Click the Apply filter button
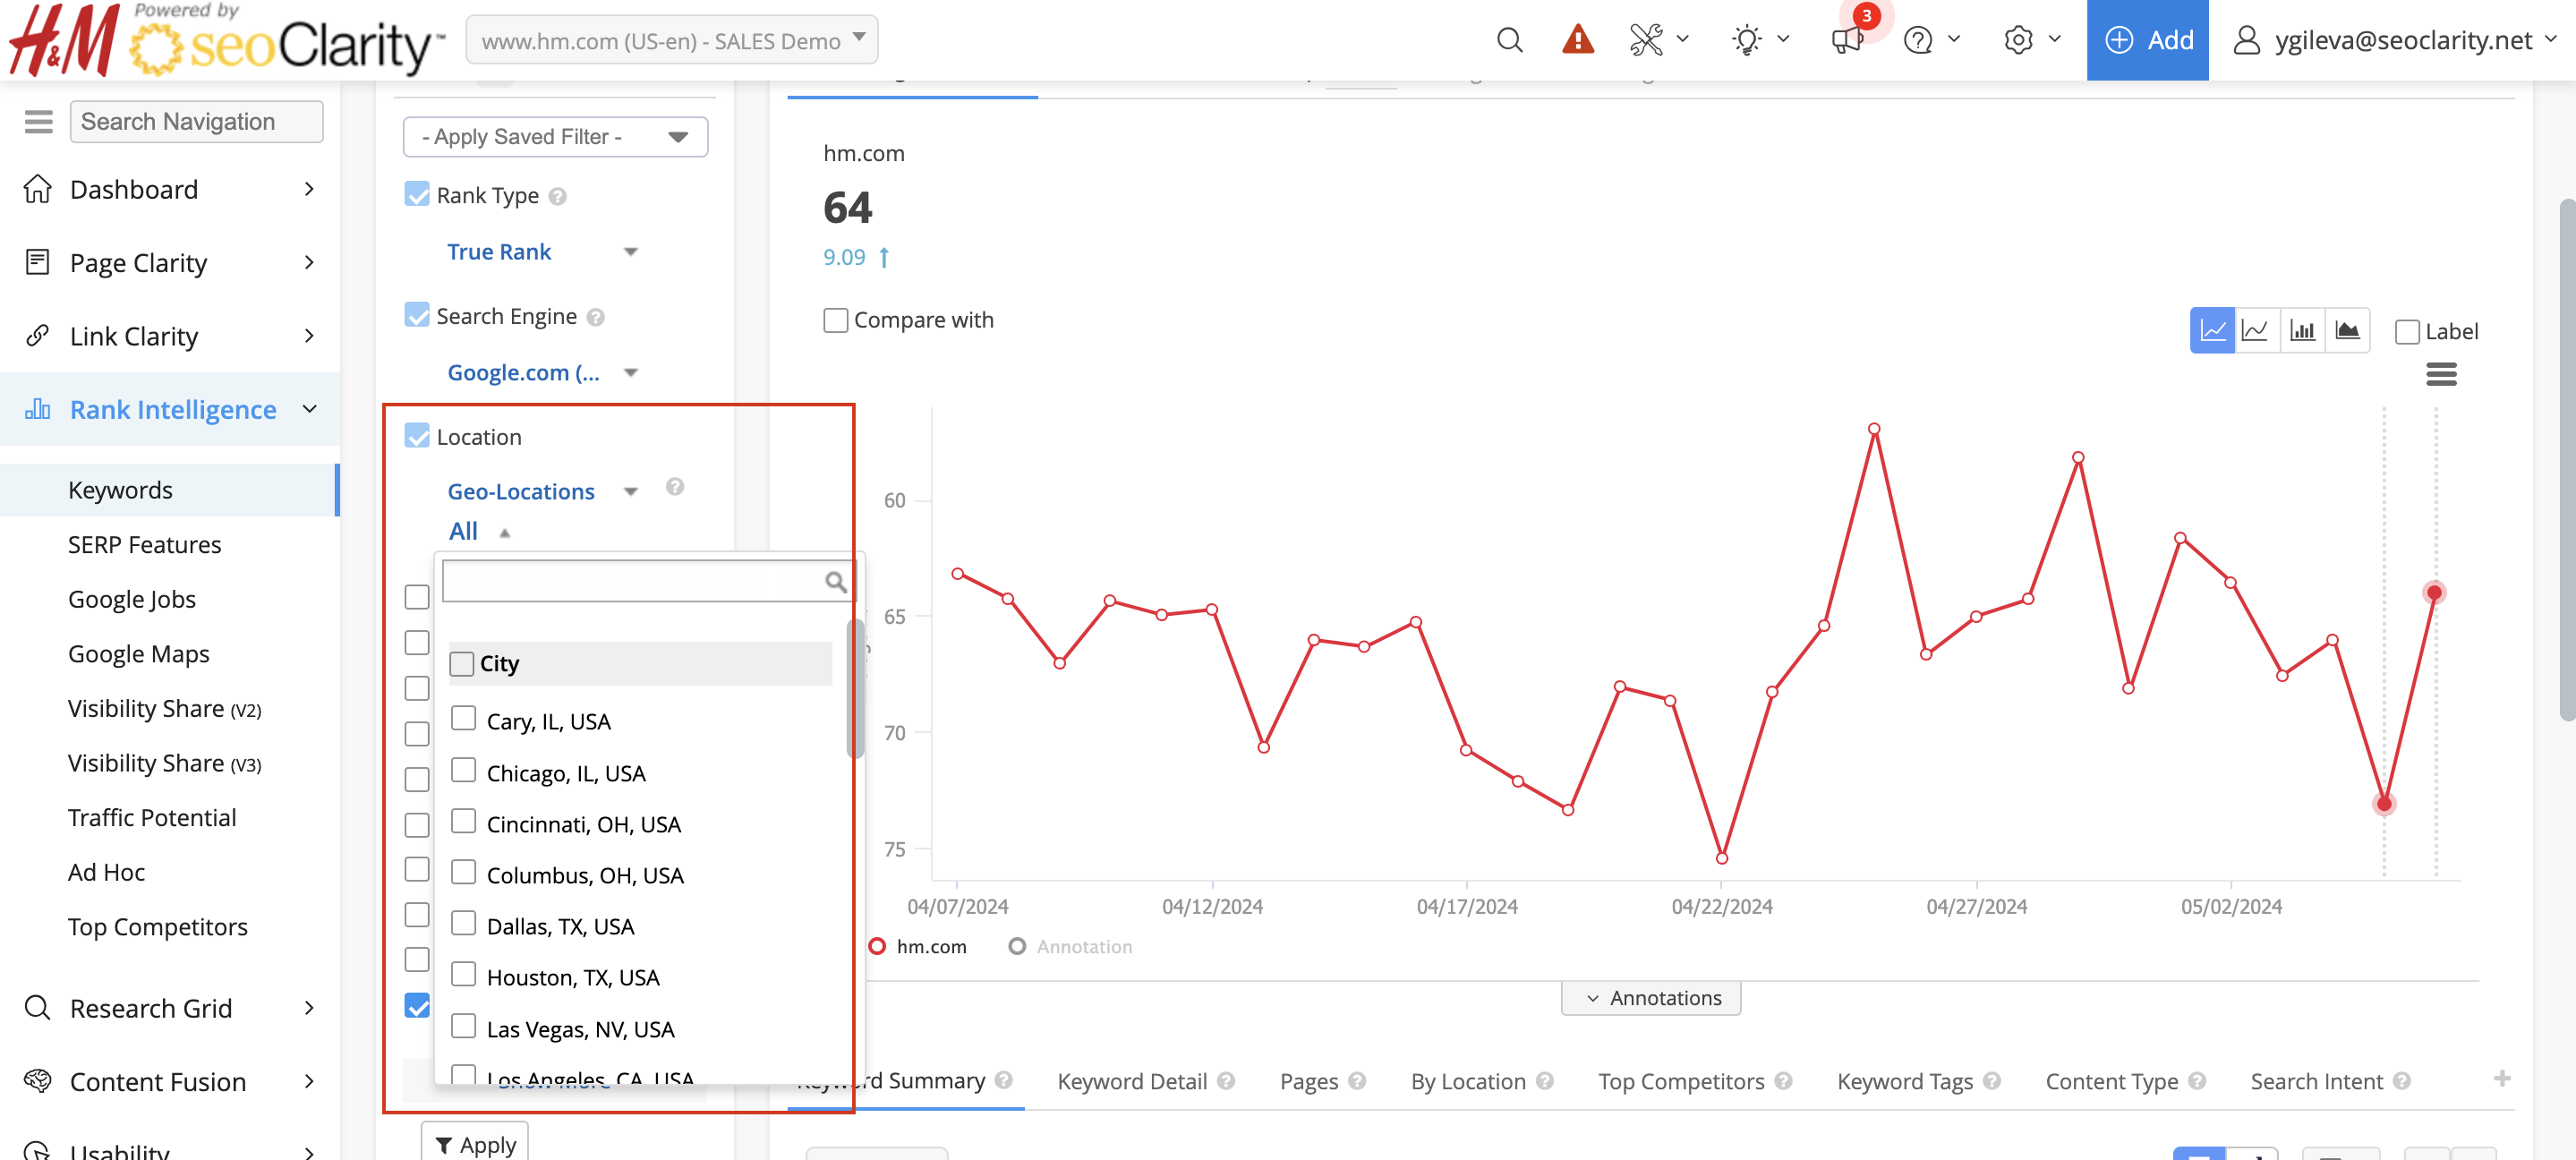 tap(475, 1143)
